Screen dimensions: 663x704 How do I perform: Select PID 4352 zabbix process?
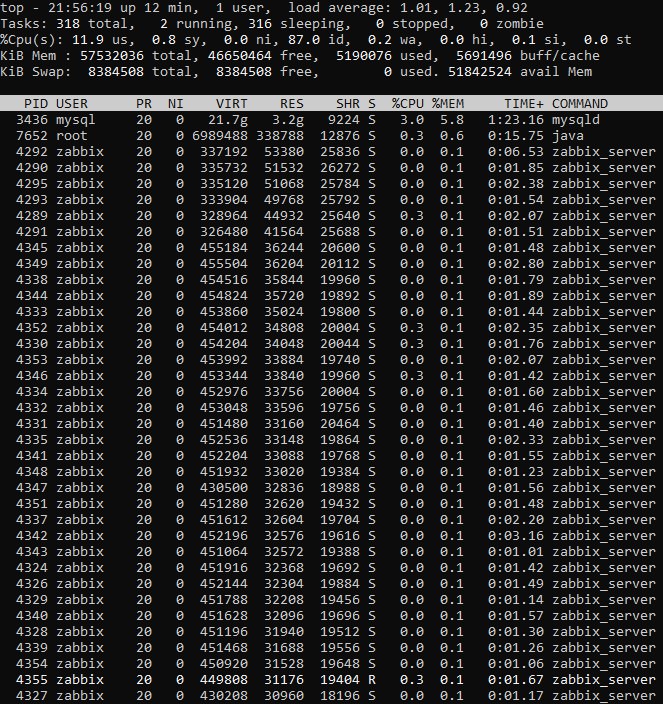click(31, 328)
